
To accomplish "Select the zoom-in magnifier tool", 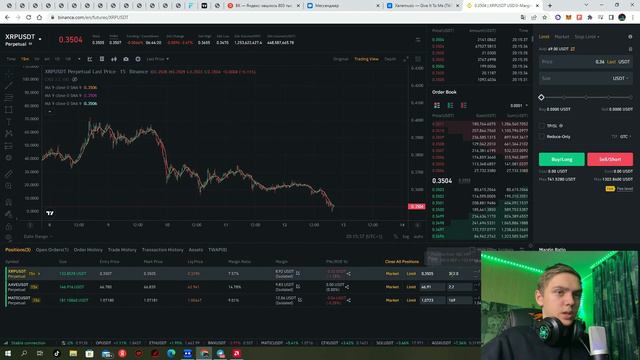I will pyautogui.click(x=9, y=186).
